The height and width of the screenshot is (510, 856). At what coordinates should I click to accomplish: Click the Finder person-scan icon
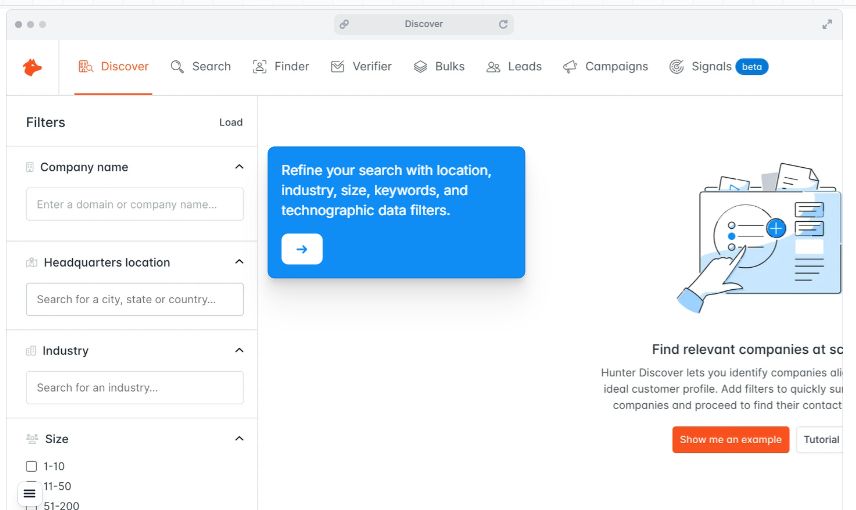point(259,67)
